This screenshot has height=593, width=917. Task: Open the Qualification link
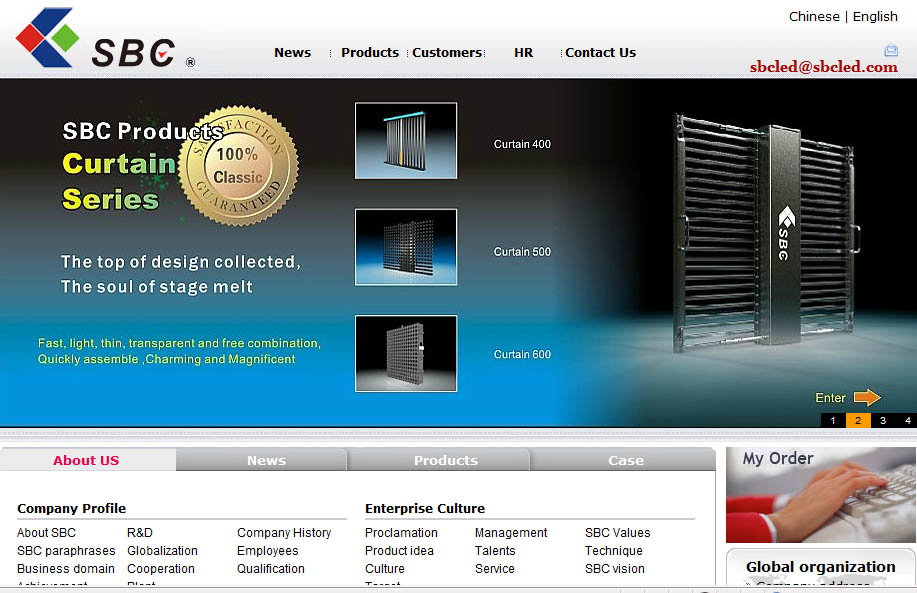[271, 568]
